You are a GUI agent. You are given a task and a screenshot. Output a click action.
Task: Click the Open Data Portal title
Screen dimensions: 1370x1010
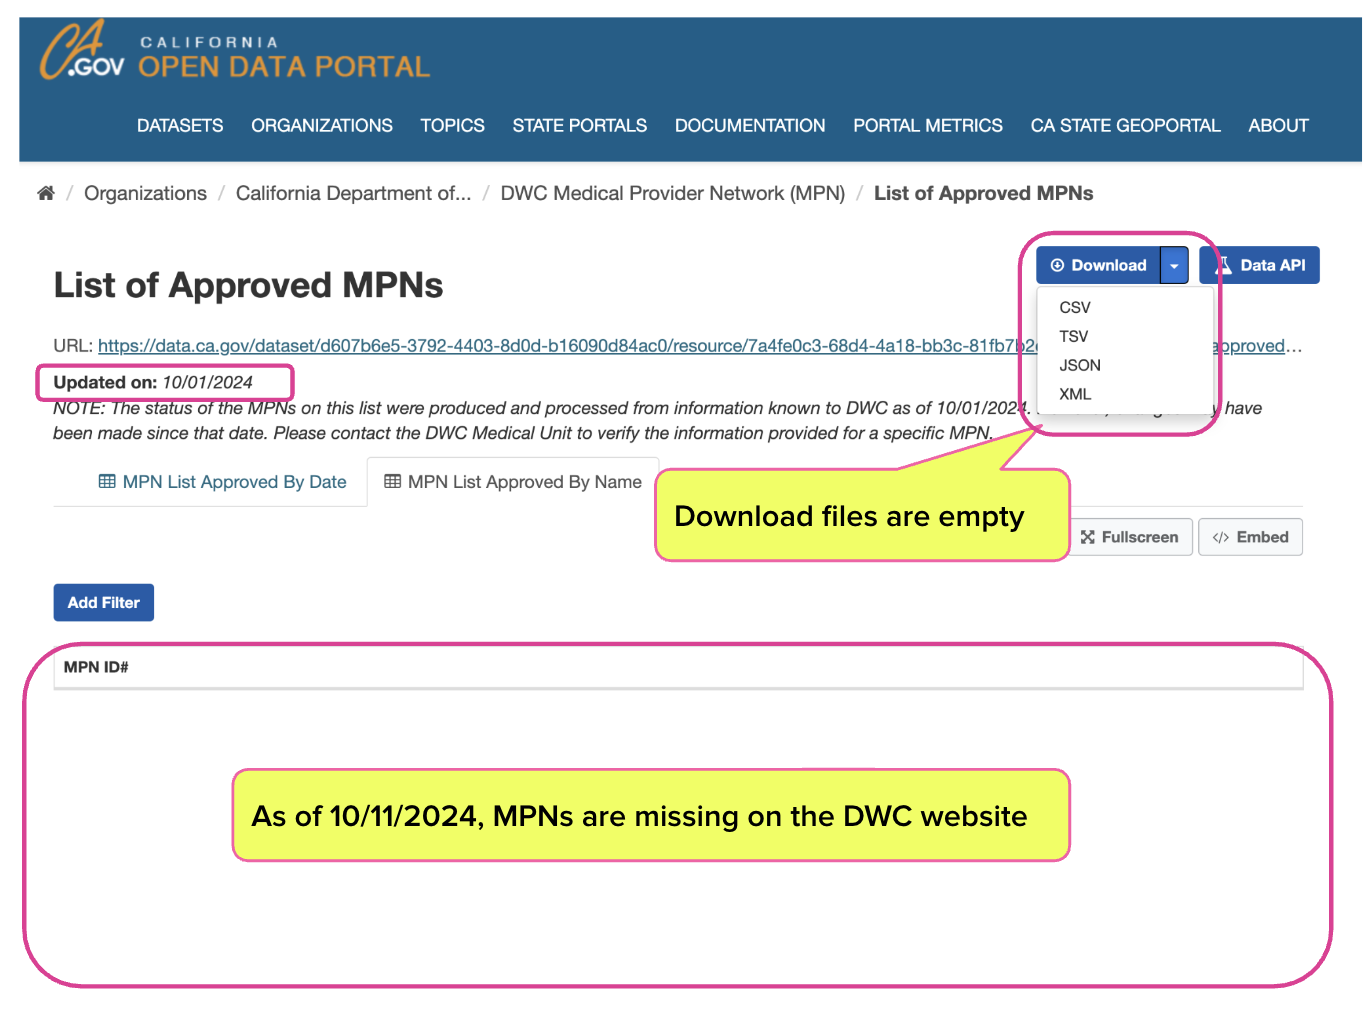point(284,67)
